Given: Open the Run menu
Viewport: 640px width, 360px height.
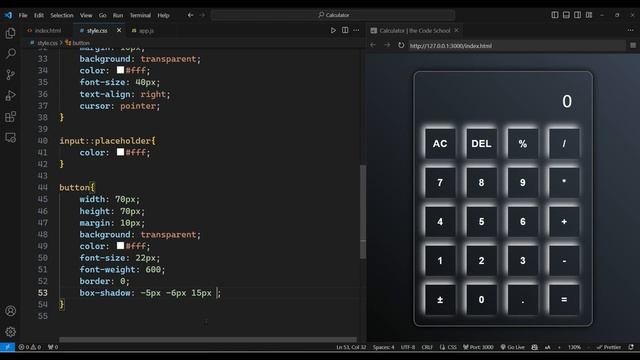Looking at the screenshot, I should click(x=118, y=15).
